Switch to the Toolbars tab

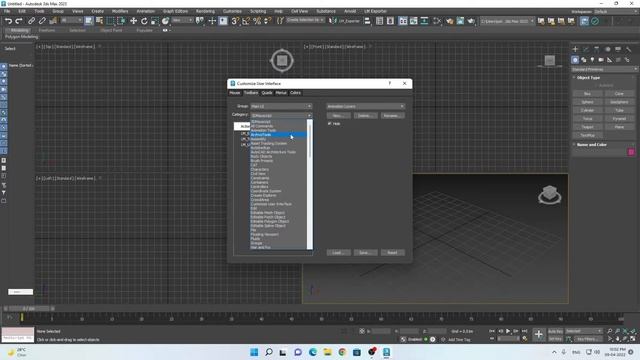click(x=251, y=93)
